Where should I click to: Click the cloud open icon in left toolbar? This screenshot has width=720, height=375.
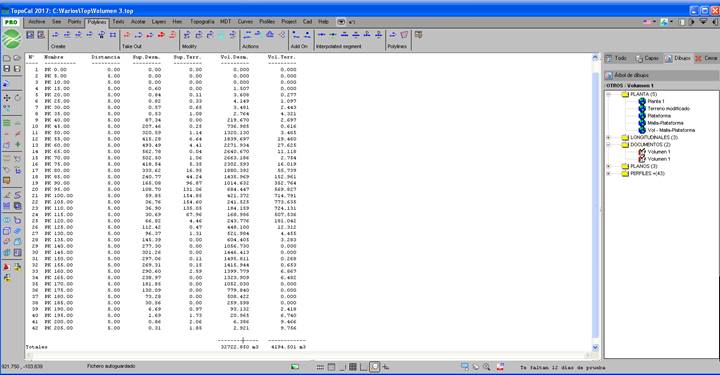17,59
